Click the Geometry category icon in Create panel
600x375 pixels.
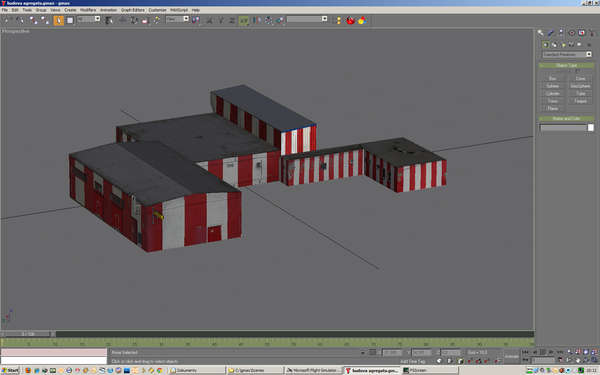545,45
